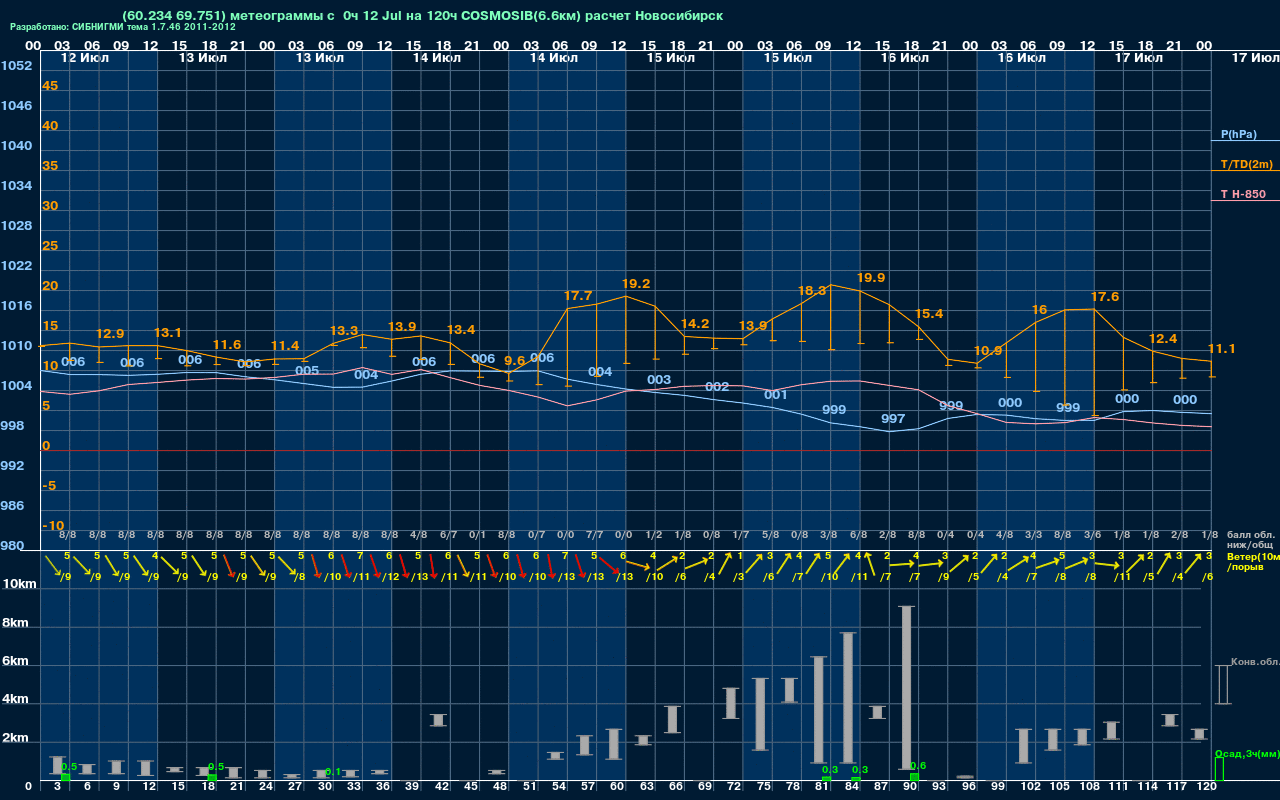This screenshot has width=1280, height=800.
Task: Select the P(hPa) legend label
Action: (1239, 134)
